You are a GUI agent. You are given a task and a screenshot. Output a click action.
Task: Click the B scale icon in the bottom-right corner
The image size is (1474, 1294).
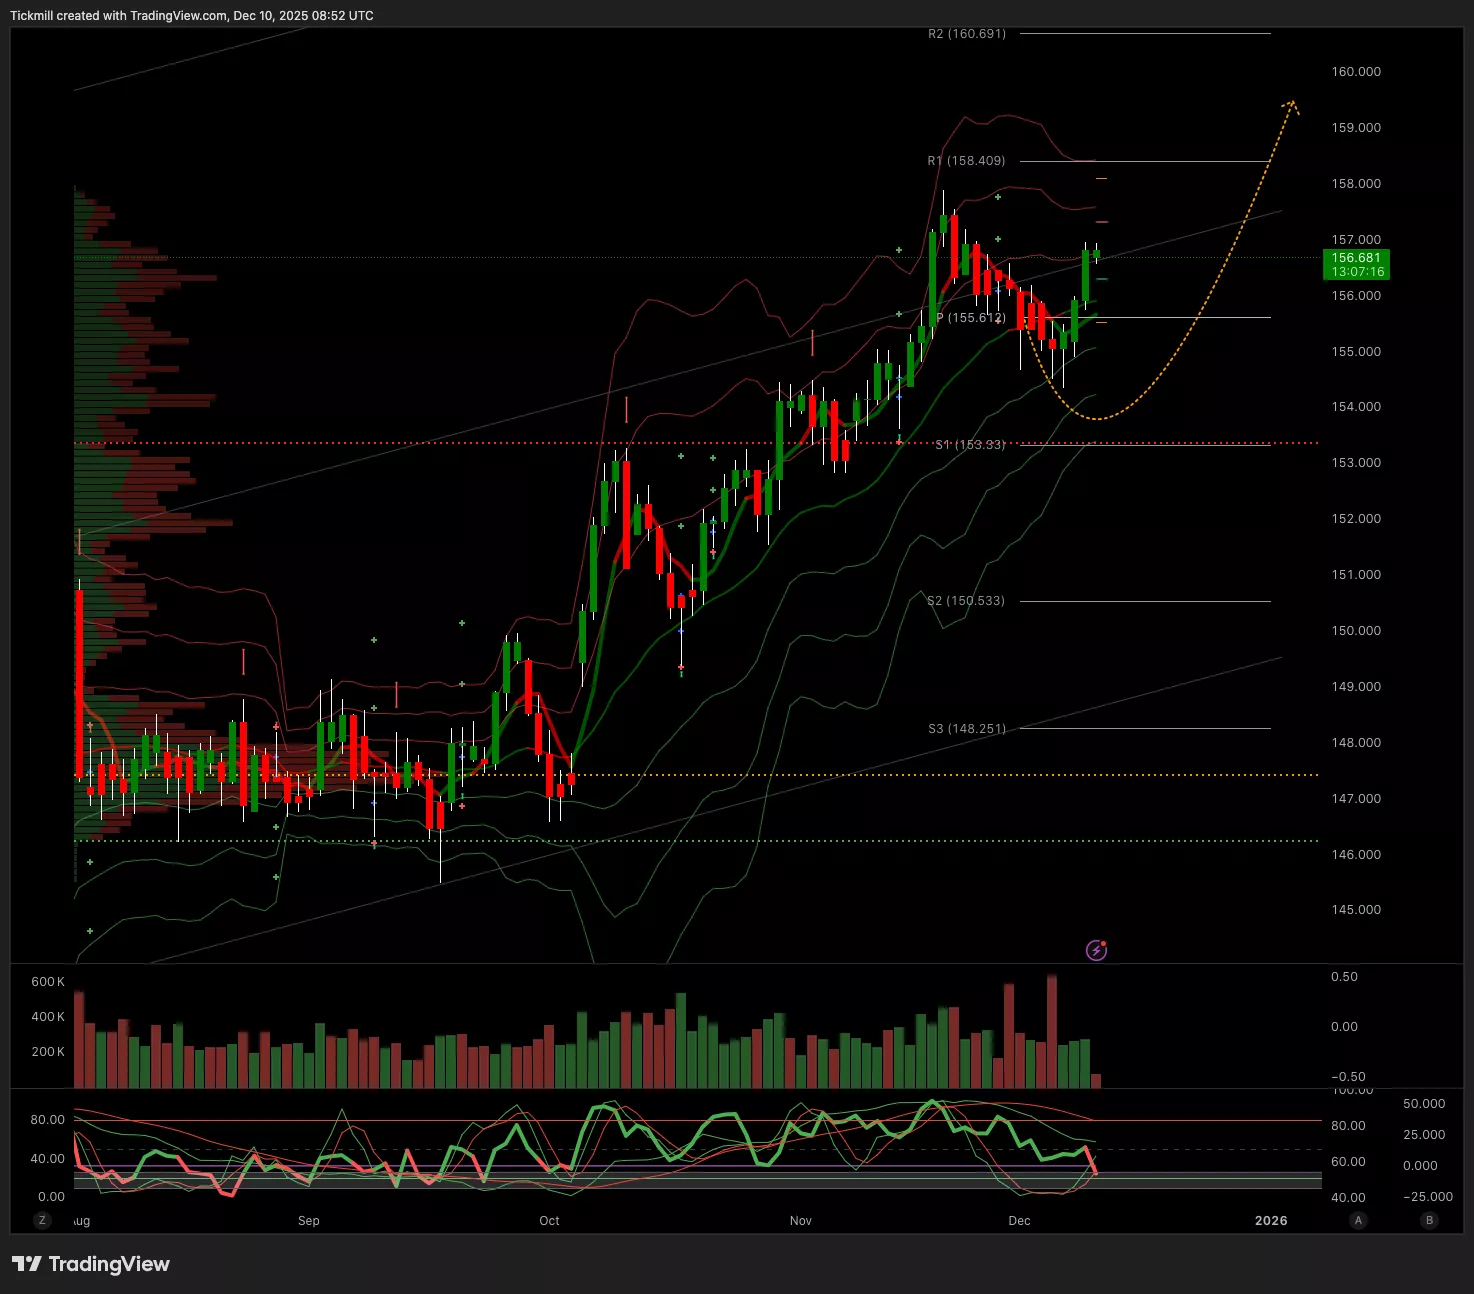point(1429,1220)
